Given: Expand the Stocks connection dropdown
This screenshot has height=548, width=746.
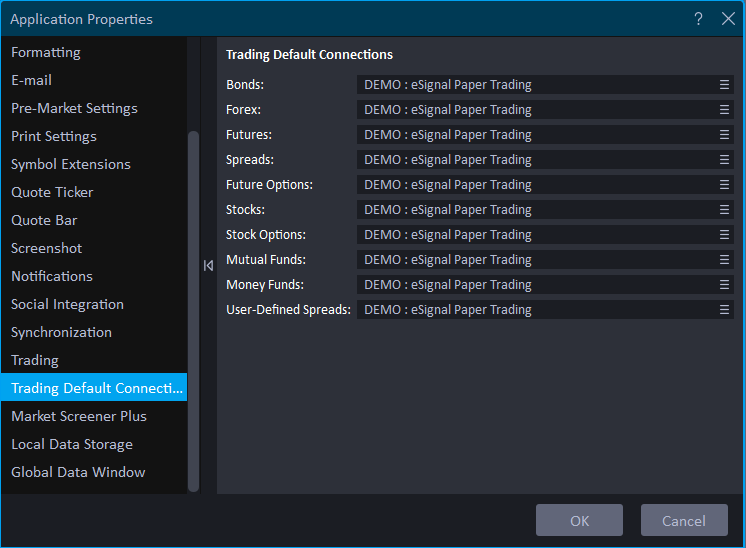Looking at the screenshot, I should tap(545, 210).
